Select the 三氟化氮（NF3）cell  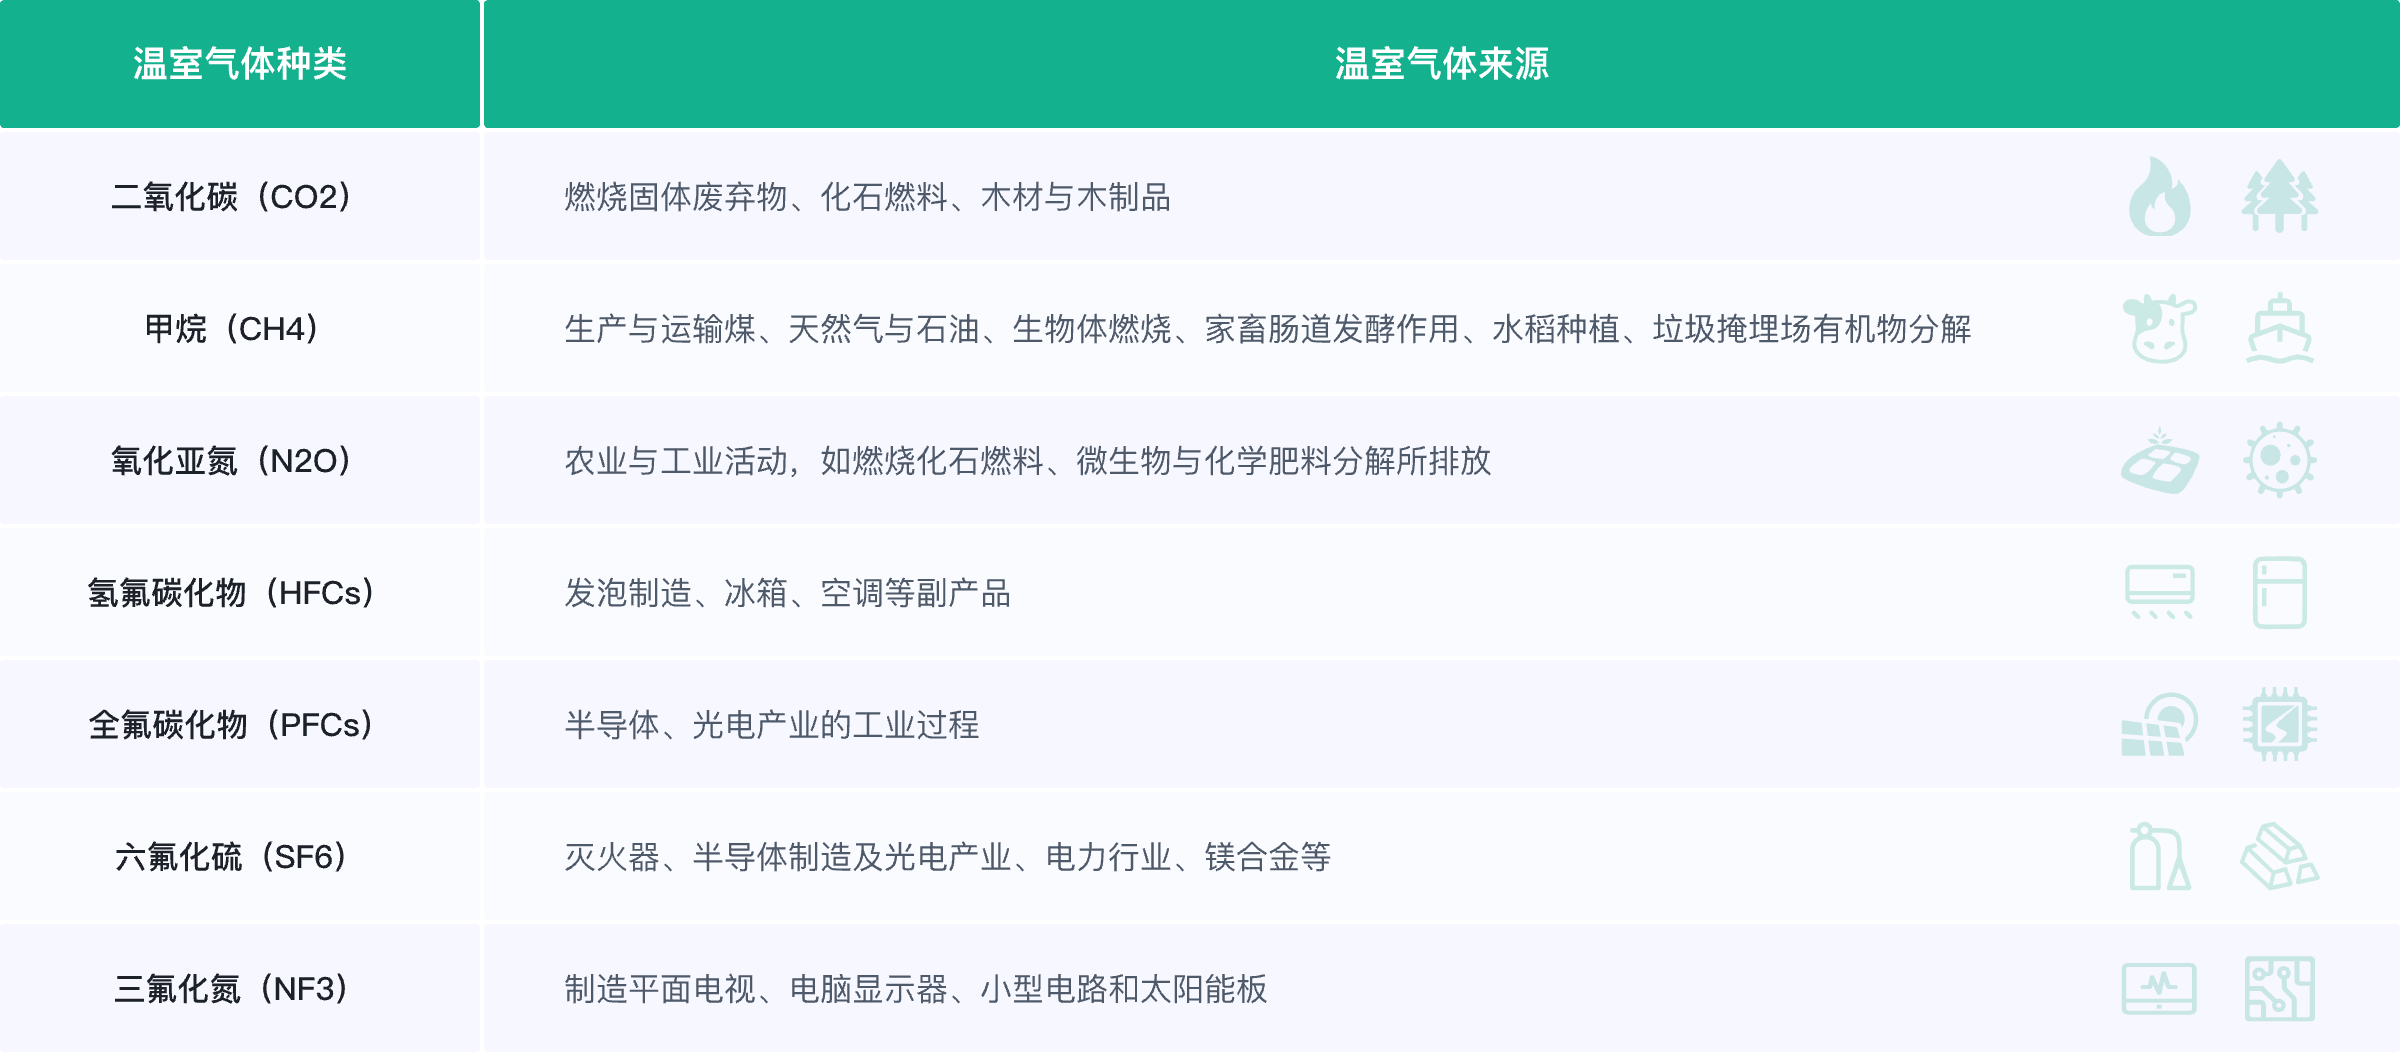pyautogui.click(x=240, y=988)
